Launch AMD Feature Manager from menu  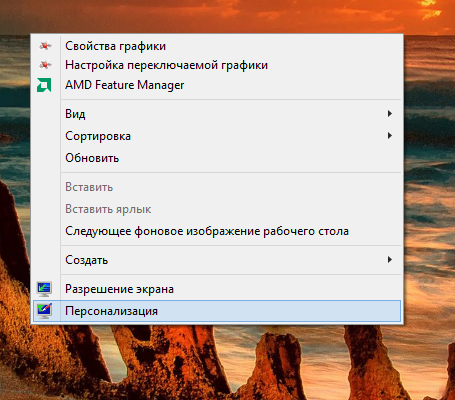click(x=217, y=85)
